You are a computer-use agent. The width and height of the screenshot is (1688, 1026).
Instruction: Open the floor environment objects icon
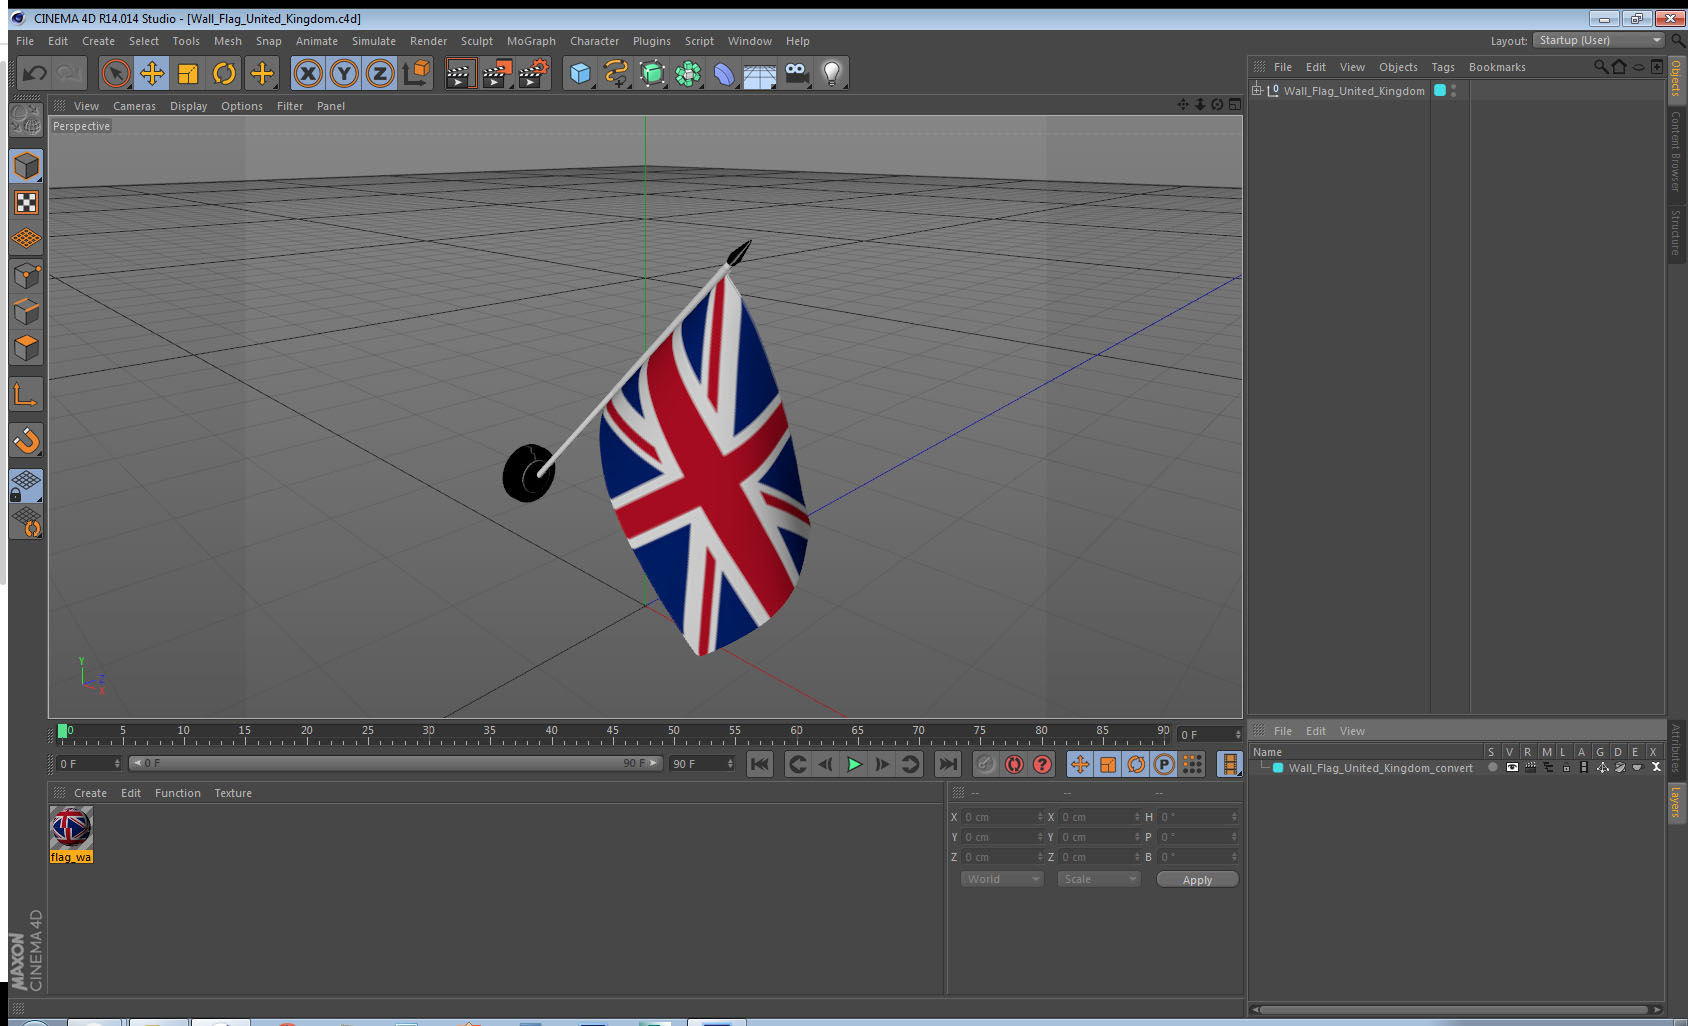760,73
